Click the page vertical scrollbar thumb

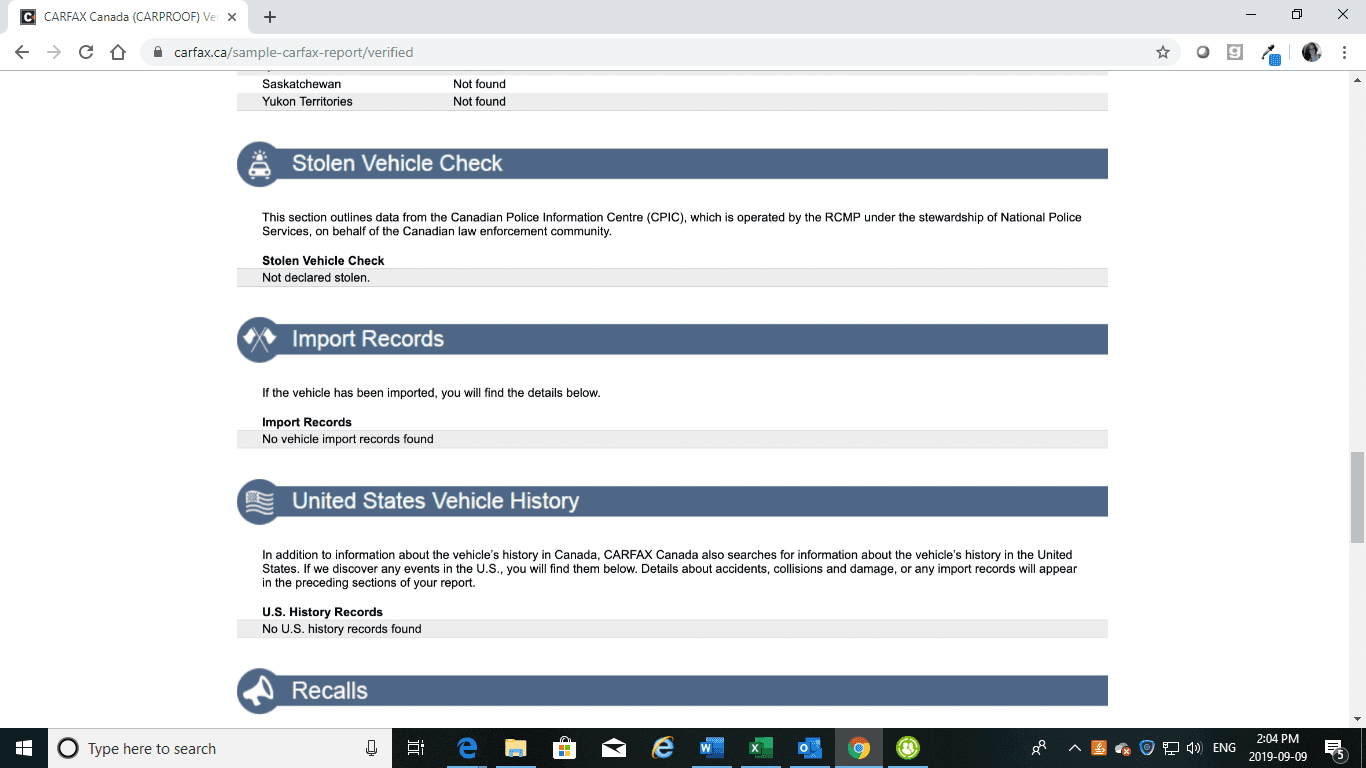click(x=1357, y=497)
